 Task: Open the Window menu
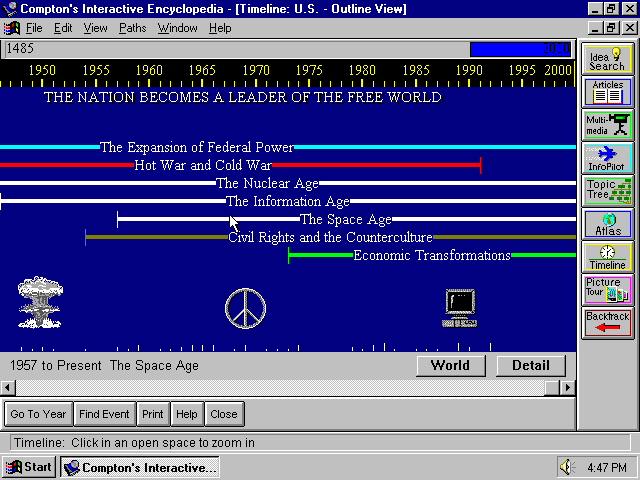click(x=178, y=28)
